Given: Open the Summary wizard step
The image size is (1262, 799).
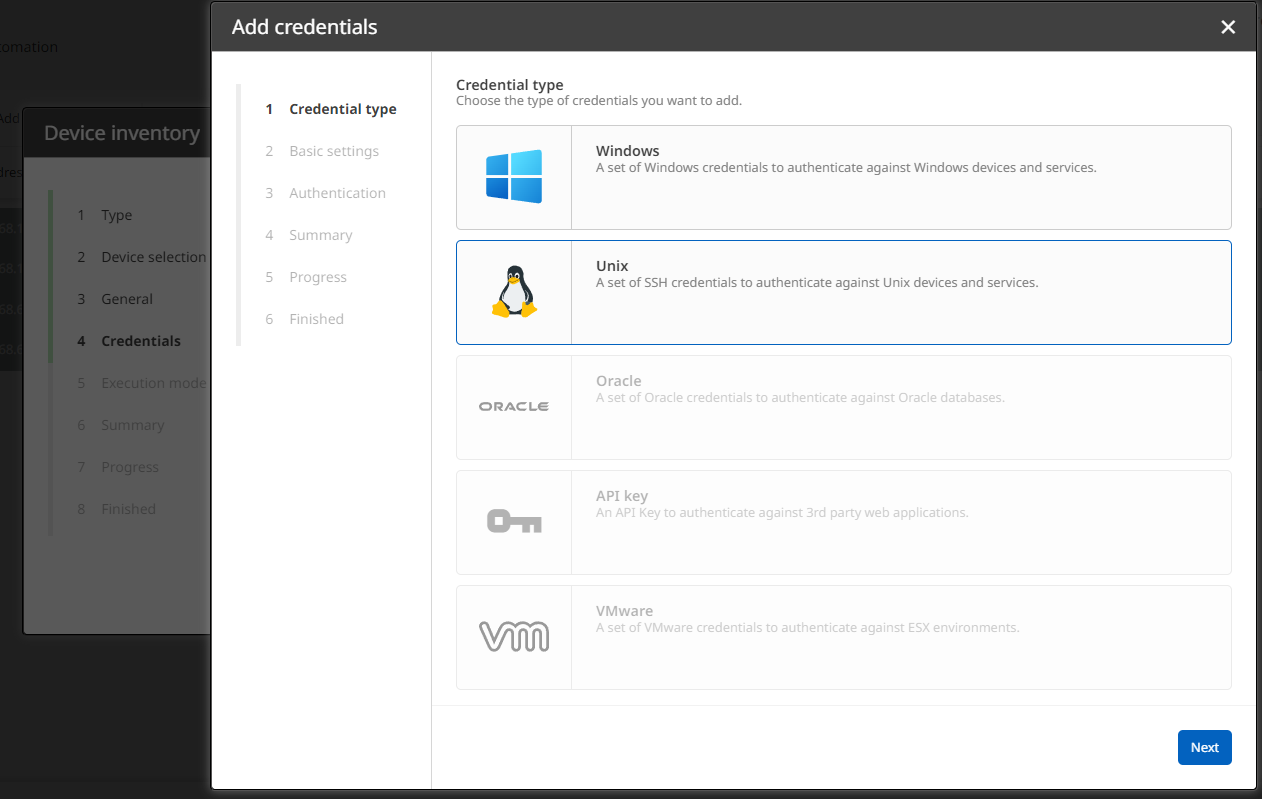Looking at the screenshot, I should pyautogui.click(x=320, y=235).
